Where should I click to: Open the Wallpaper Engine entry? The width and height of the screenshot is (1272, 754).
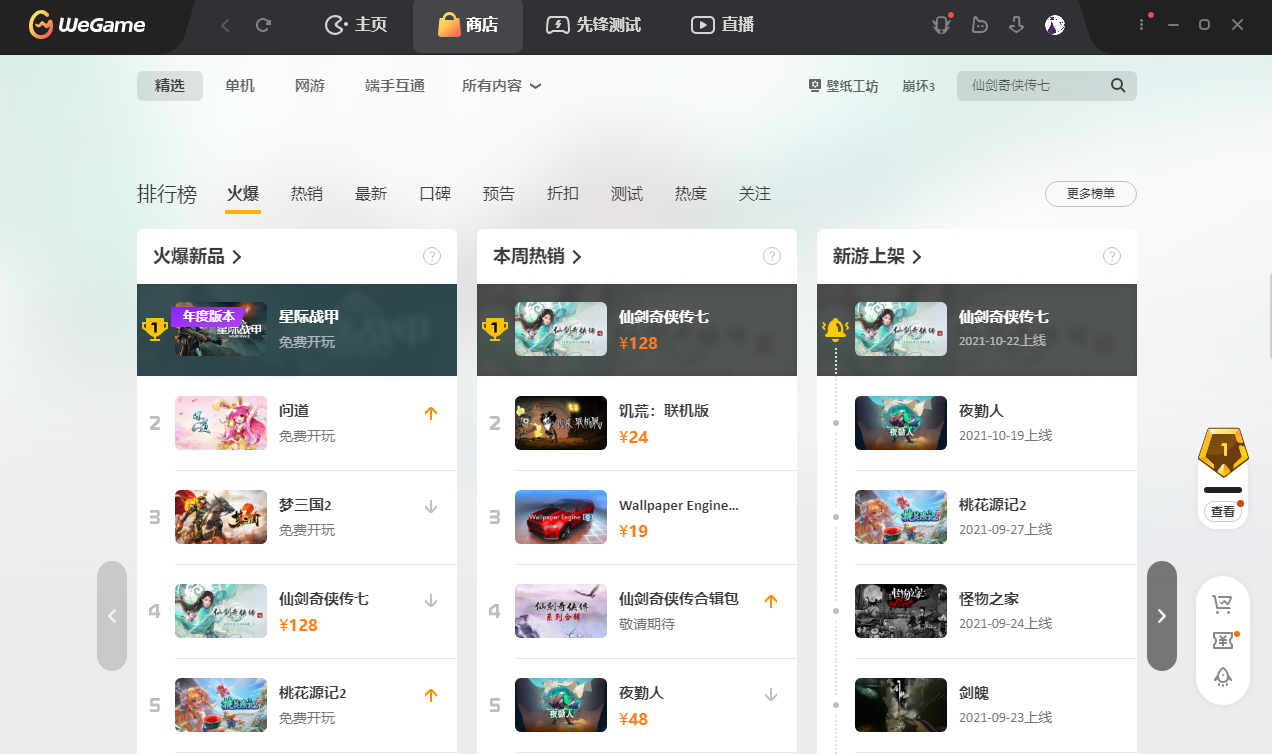pyautogui.click(x=637, y=517)
